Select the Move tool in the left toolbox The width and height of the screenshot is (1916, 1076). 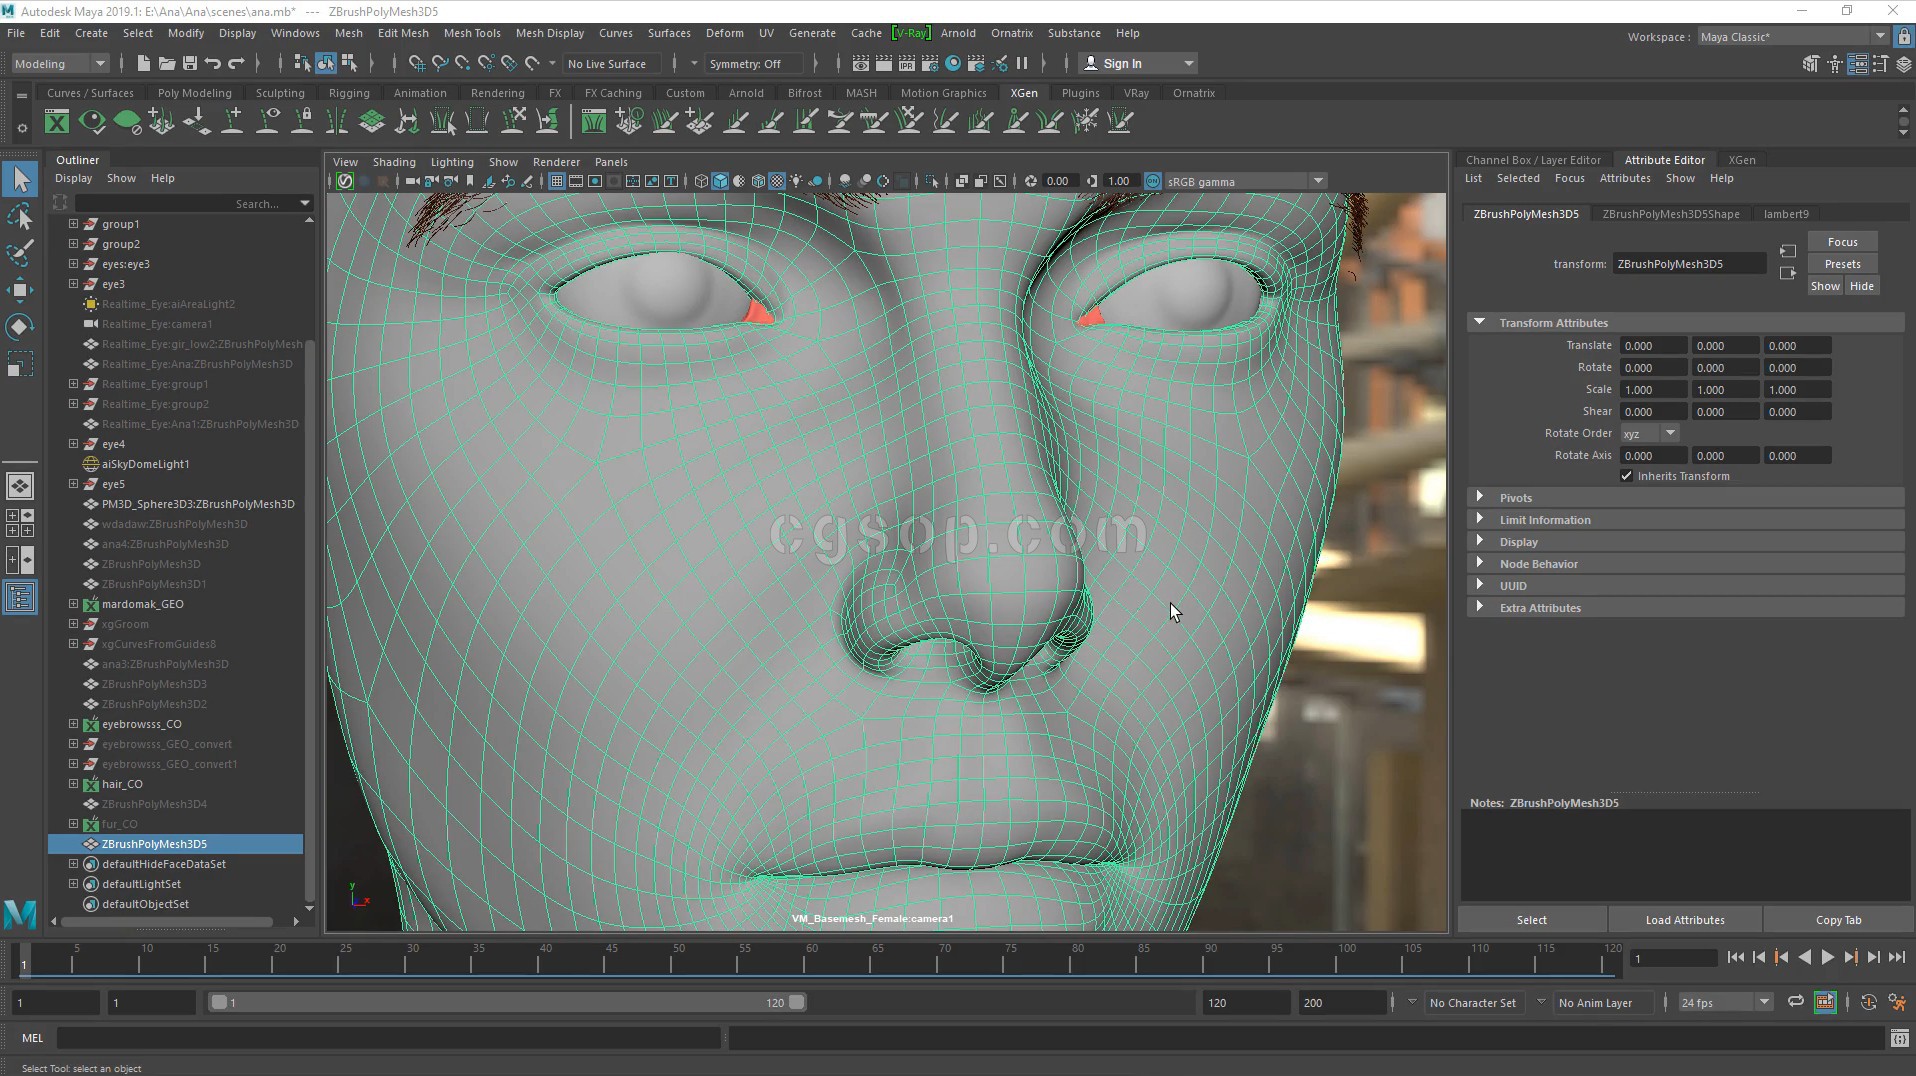click(x=20, y=290)
